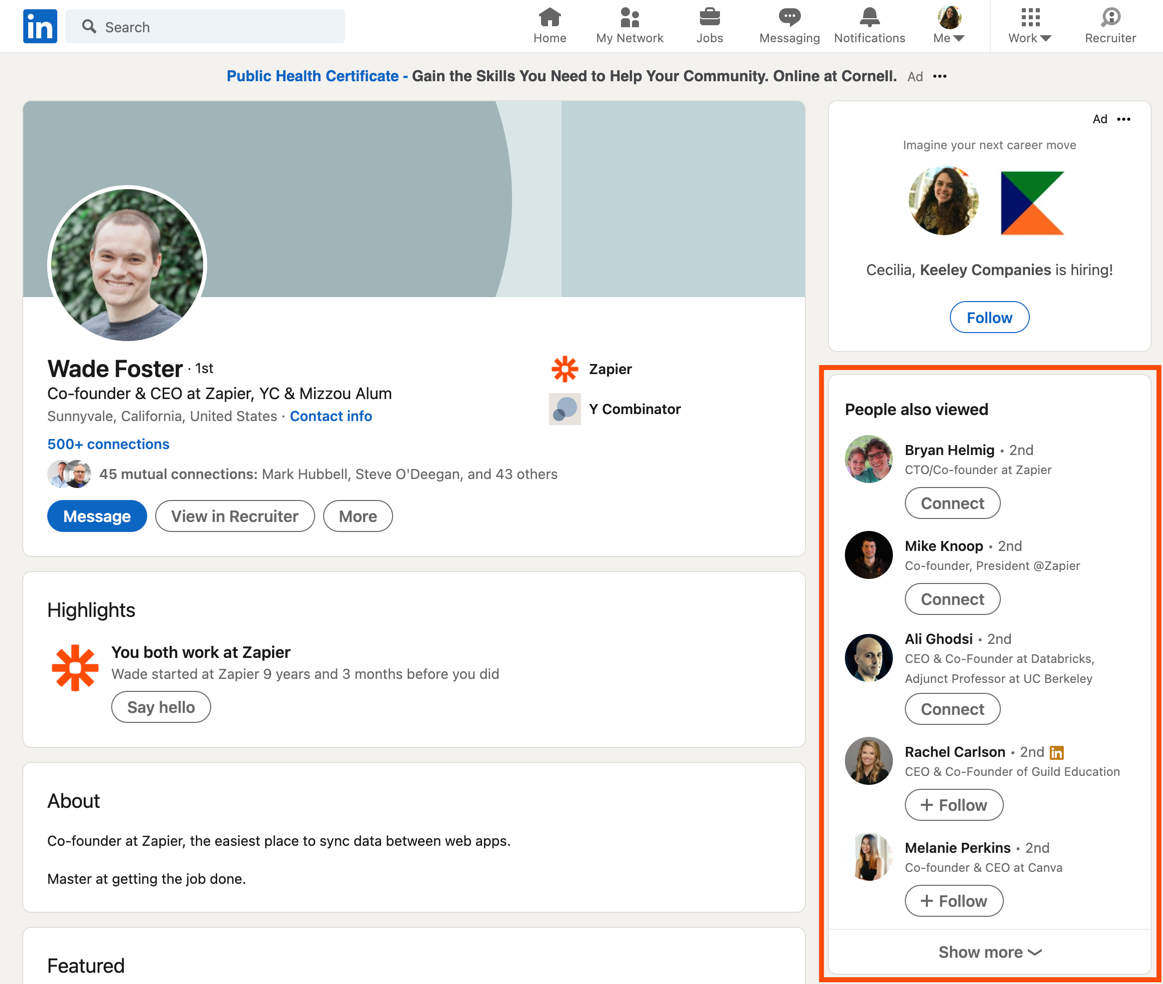Open Contact info link
The width and height of the screenshot is (1163, 984).
point(331,416)
